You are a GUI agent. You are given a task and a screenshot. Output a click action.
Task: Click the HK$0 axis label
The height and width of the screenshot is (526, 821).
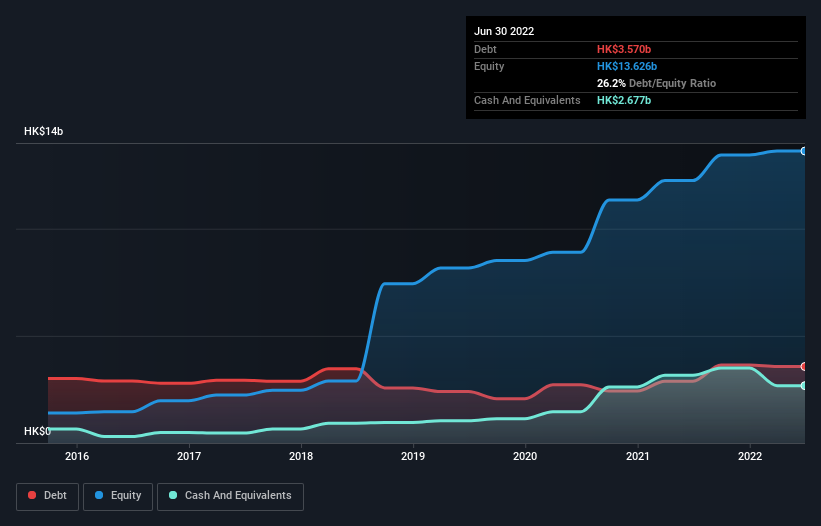point(37,431)
